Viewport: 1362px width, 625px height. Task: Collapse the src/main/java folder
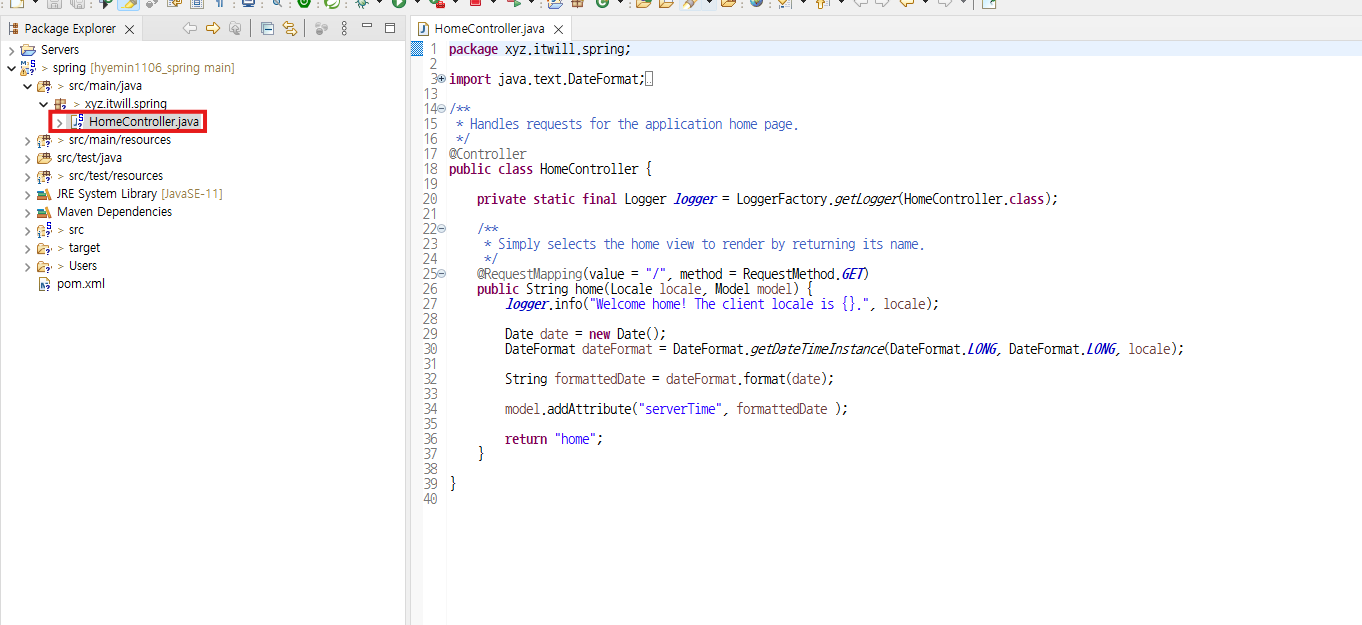click(28, 86)
